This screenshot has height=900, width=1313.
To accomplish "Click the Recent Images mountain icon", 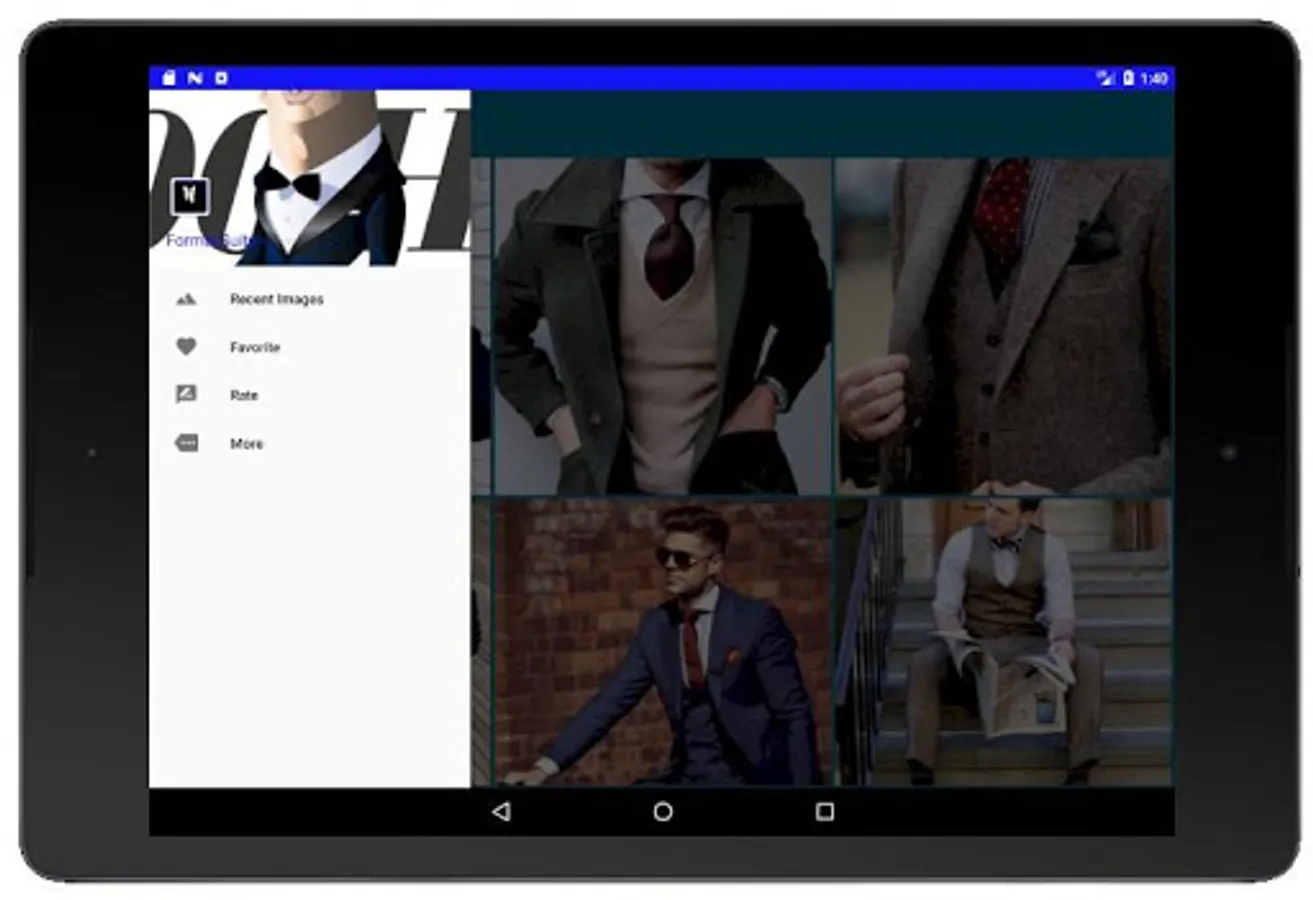I will point(186,299).
